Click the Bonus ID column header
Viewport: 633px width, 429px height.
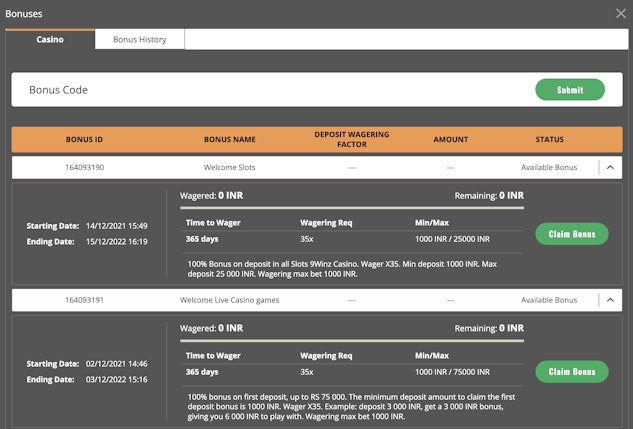click(x=85, y=140)
